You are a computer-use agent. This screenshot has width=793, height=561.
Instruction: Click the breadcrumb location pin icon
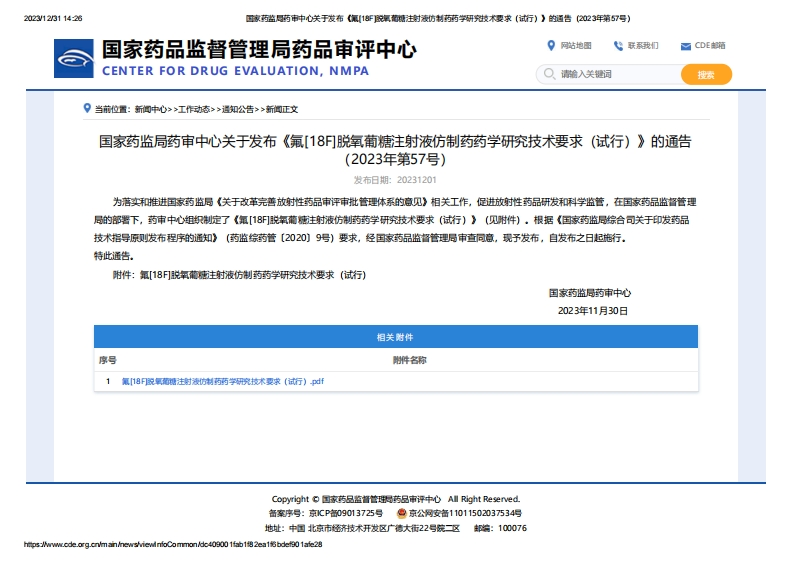click(87, 108)
